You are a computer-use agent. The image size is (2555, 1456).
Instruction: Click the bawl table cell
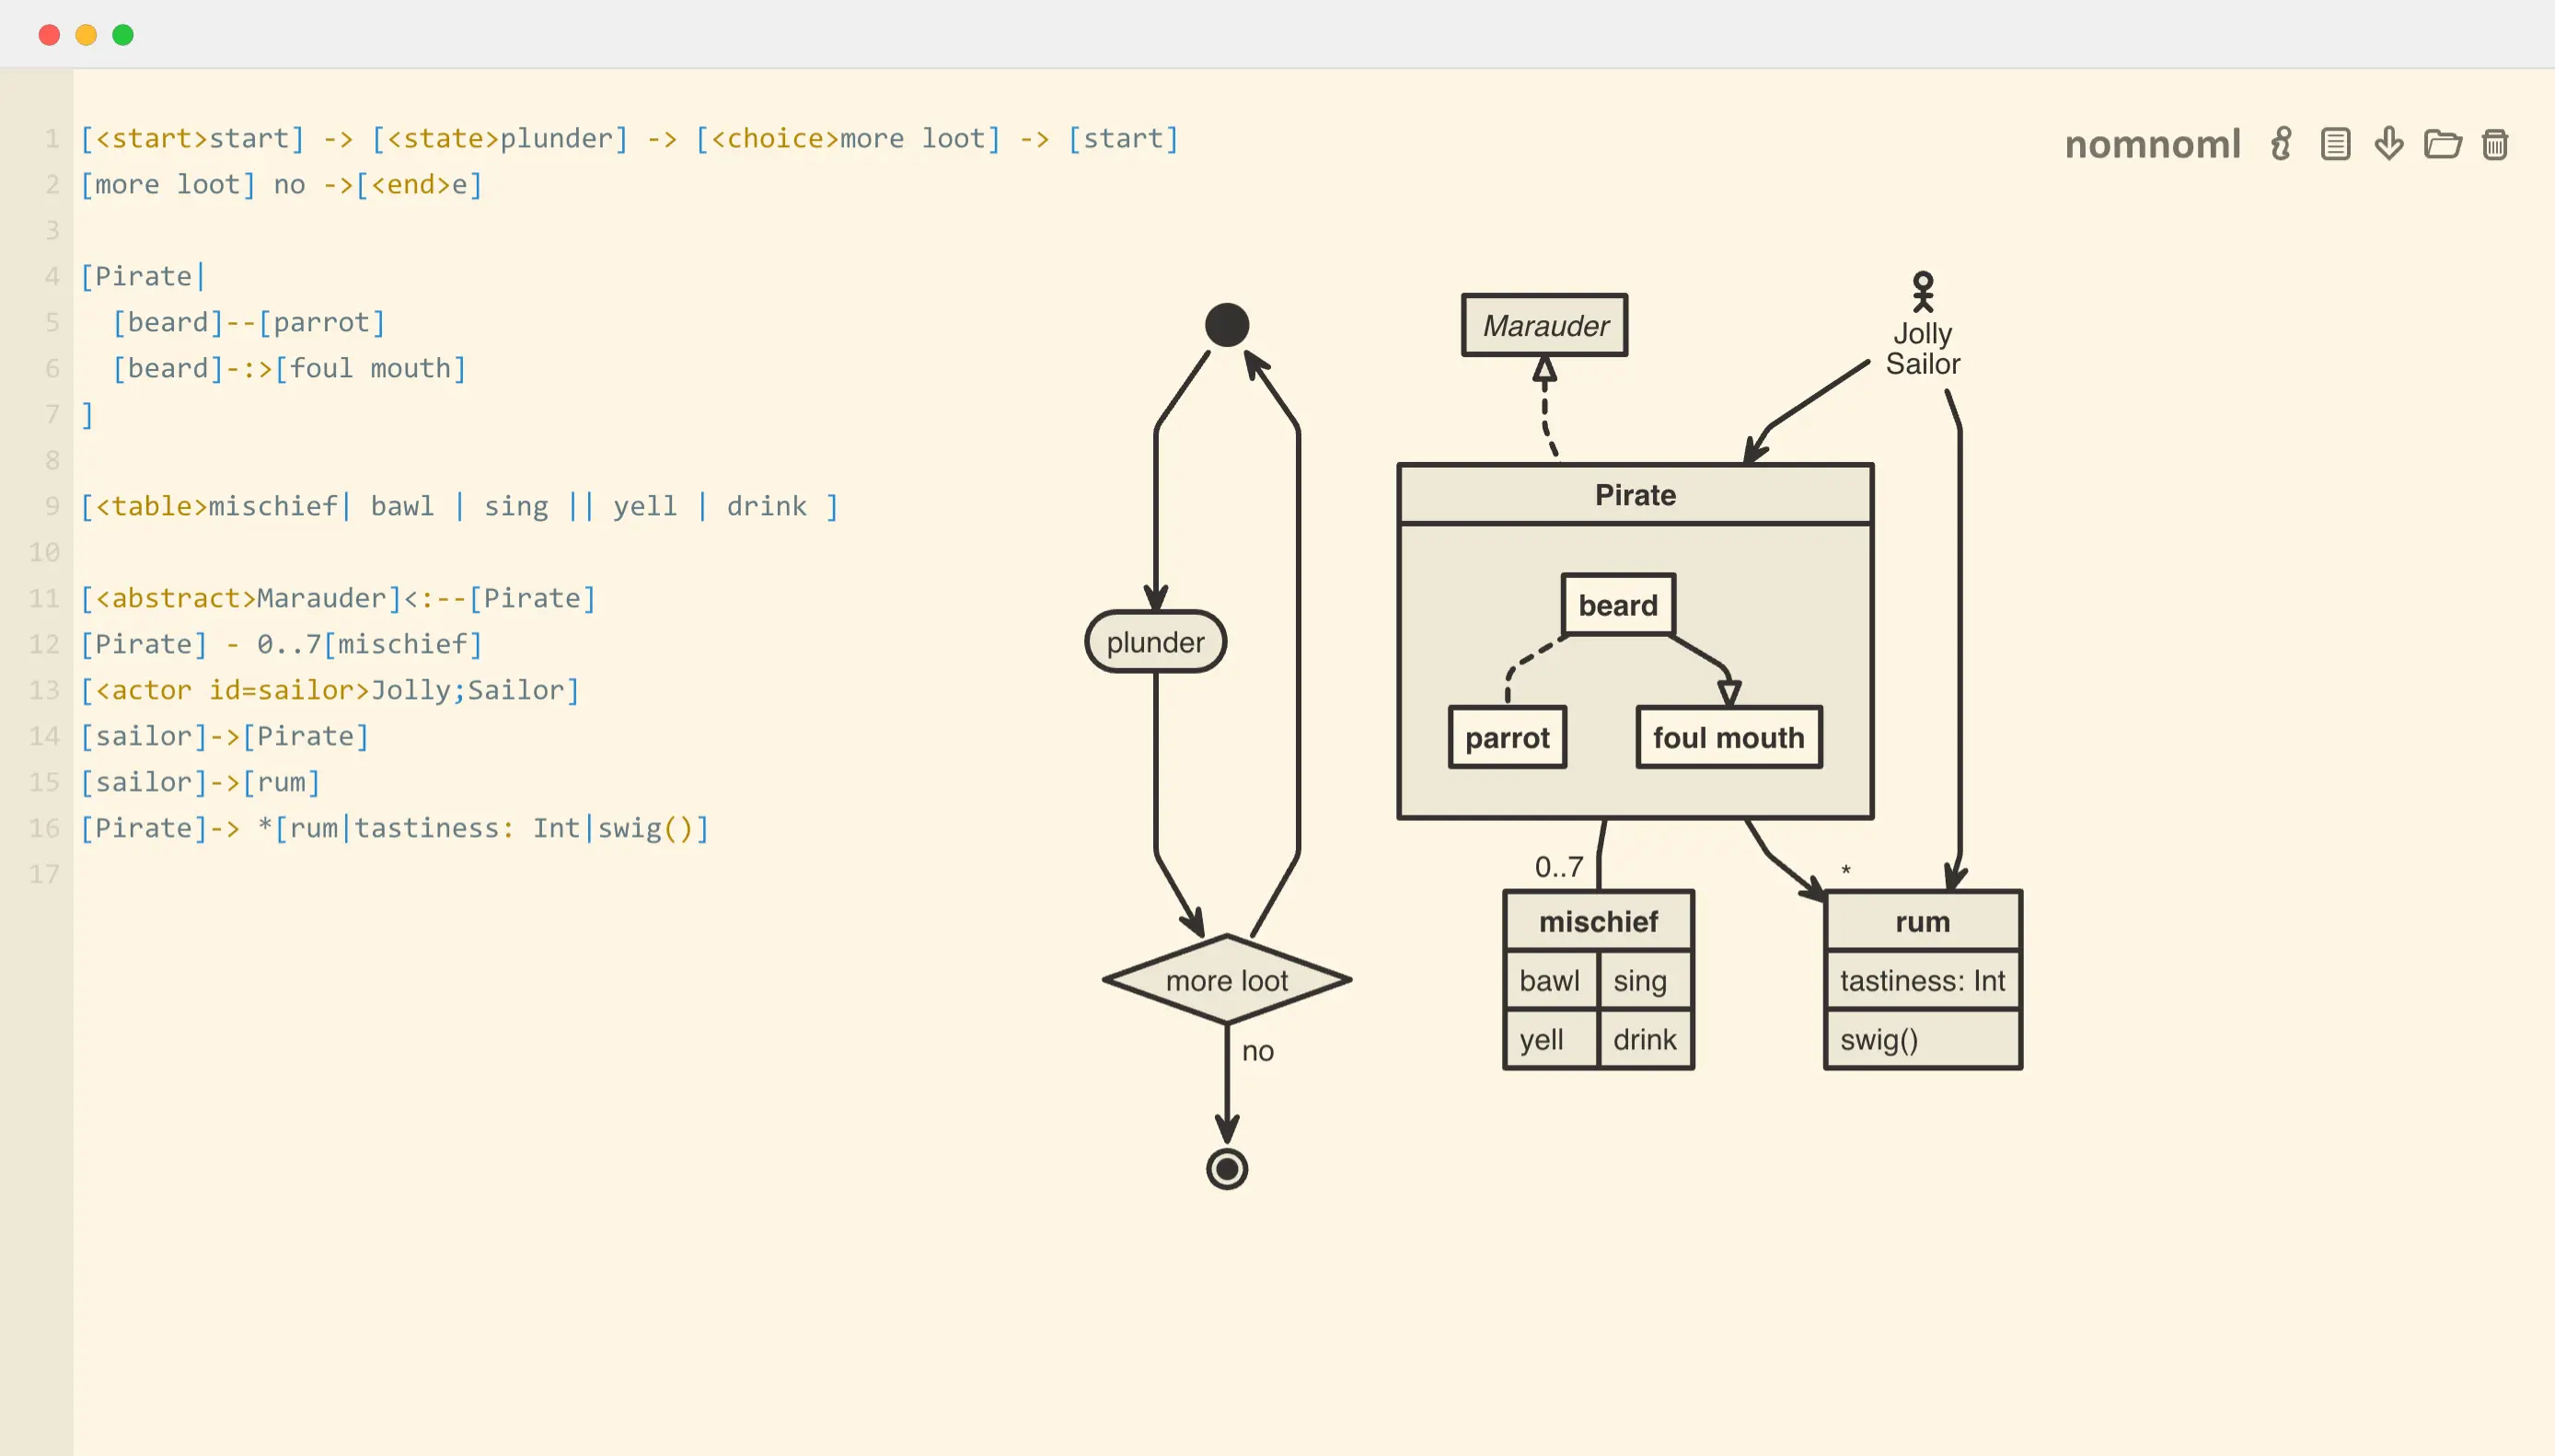[x=1550, y=980]
